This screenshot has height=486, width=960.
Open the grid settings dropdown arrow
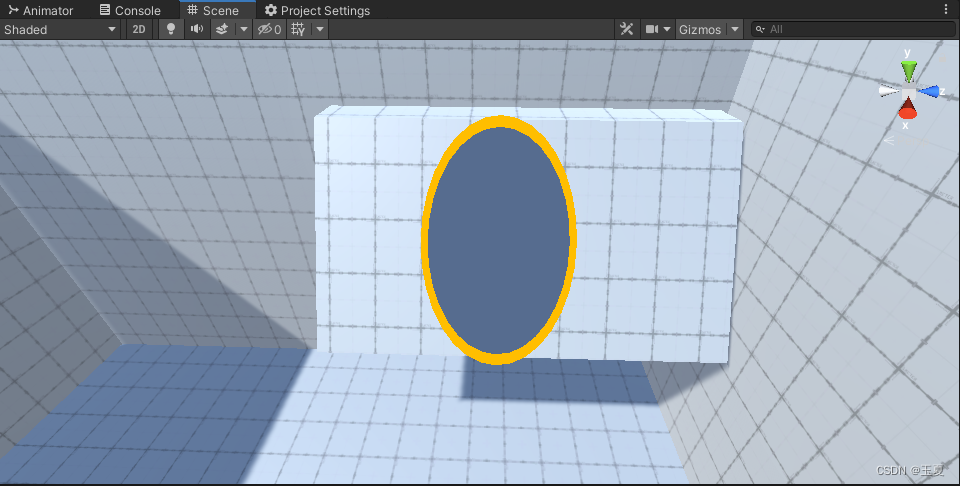coord(320,29)
